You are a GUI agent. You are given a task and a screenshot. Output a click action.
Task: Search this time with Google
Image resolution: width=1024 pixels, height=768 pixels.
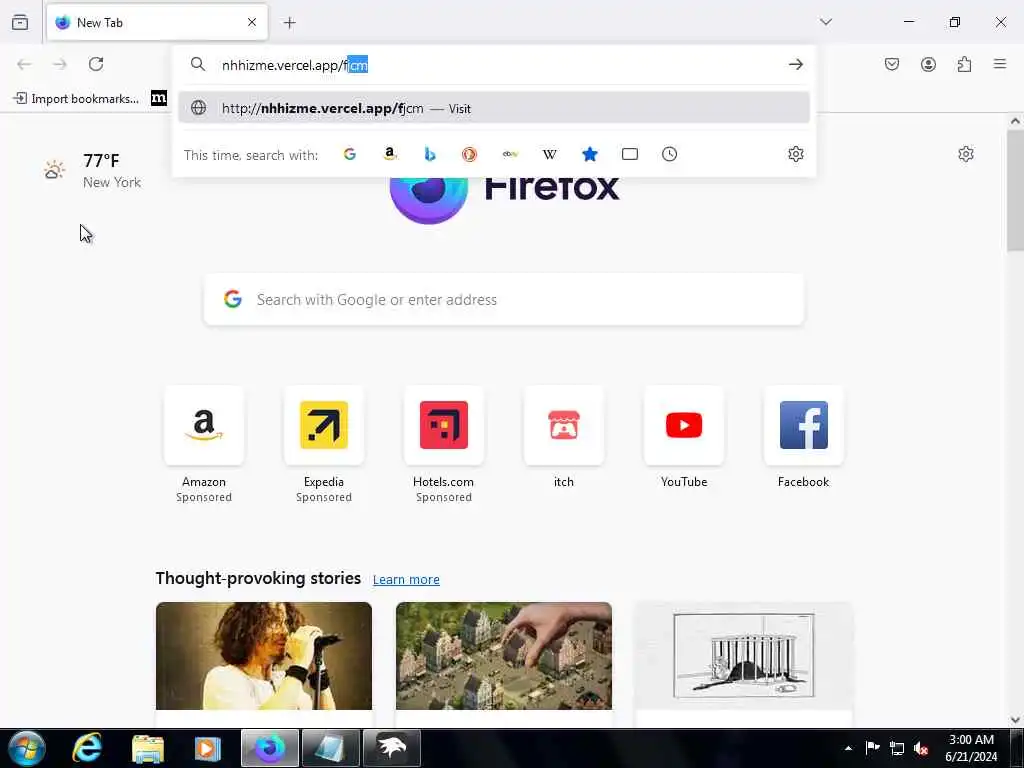[x=350, y=154]
